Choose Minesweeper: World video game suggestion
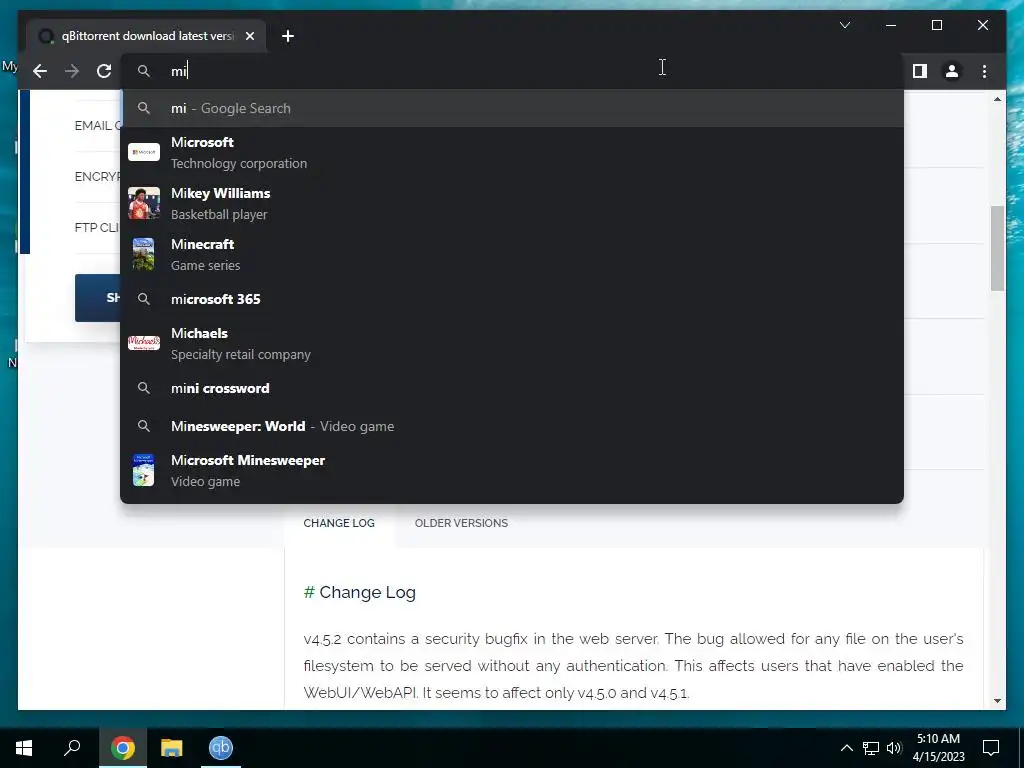Image resolution: width=1024 pixels, height=768 pixels. pyautogui.click(x=512, y=426)
